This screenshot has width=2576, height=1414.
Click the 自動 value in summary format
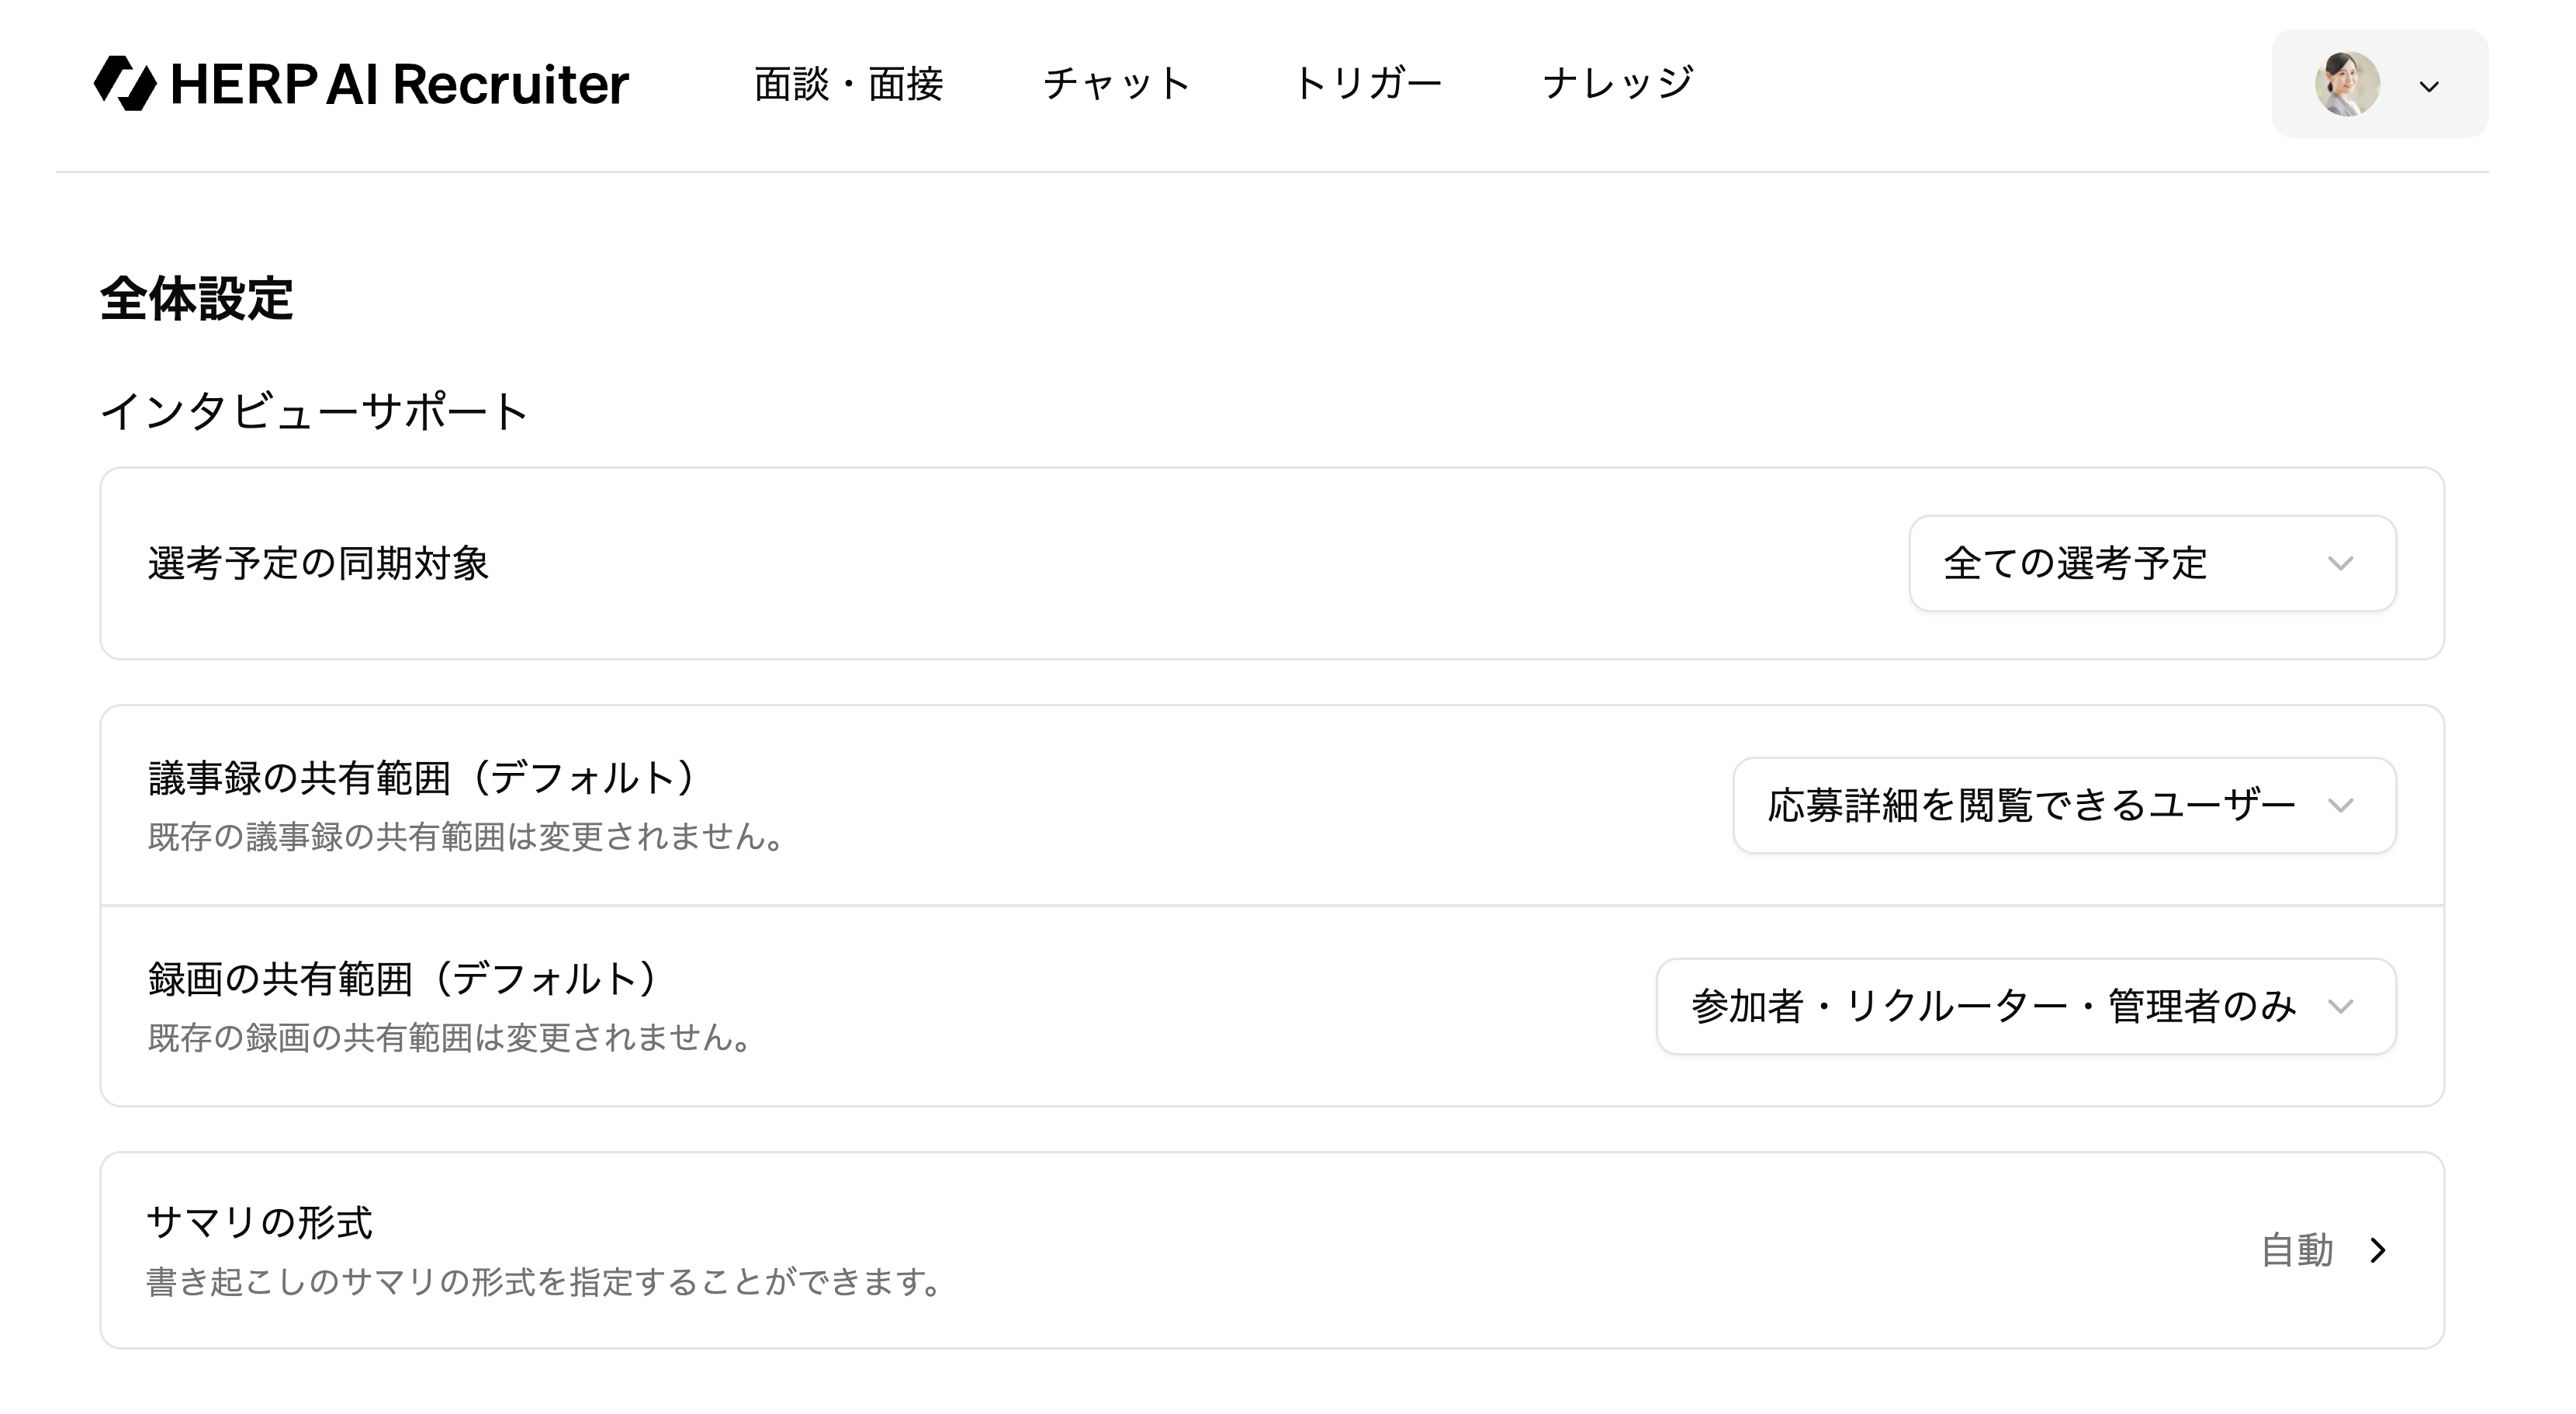pos(2297,1250)
